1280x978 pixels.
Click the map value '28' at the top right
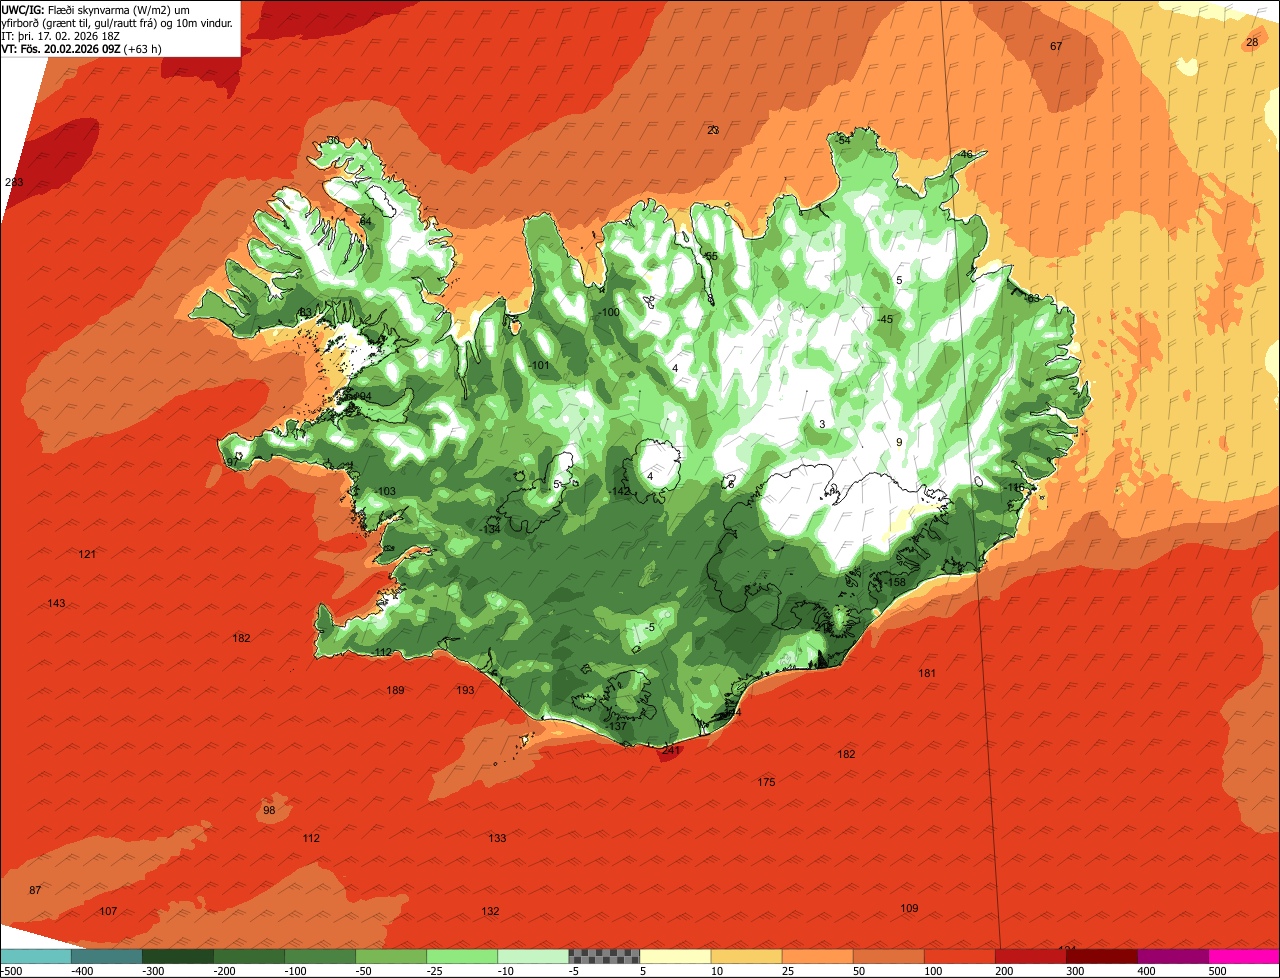[x=1252, y=42]
